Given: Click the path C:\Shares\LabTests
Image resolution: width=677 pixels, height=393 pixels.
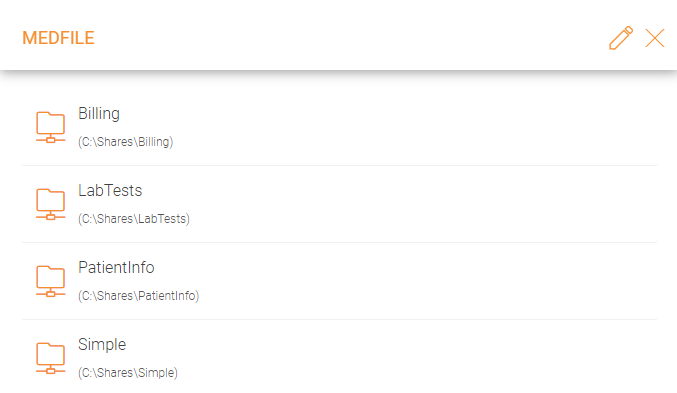Looking at the screenshot, I should (134, 219).
